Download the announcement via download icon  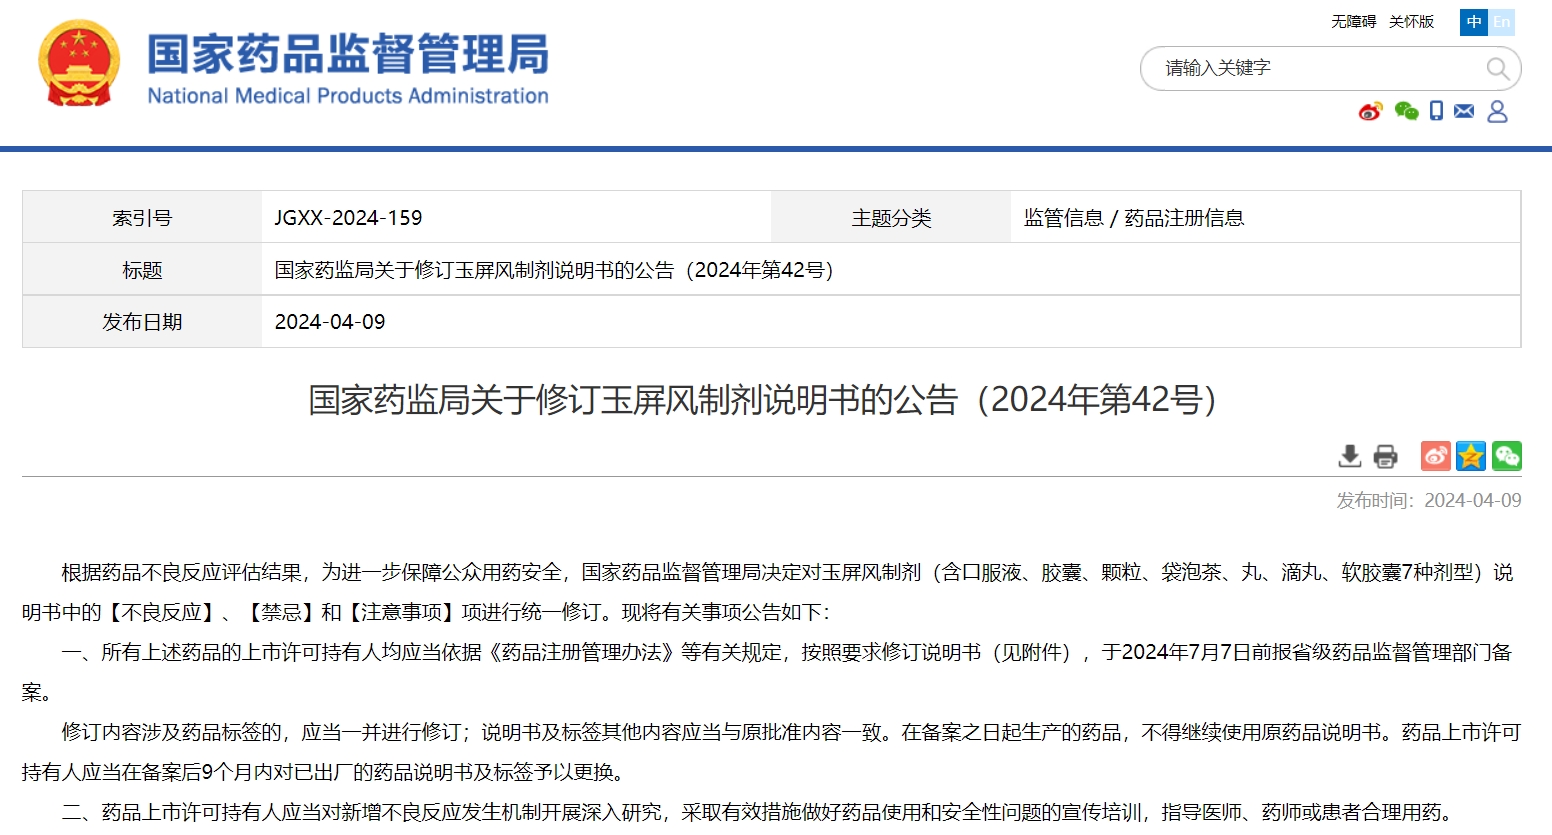click(x=1350, y=456)
